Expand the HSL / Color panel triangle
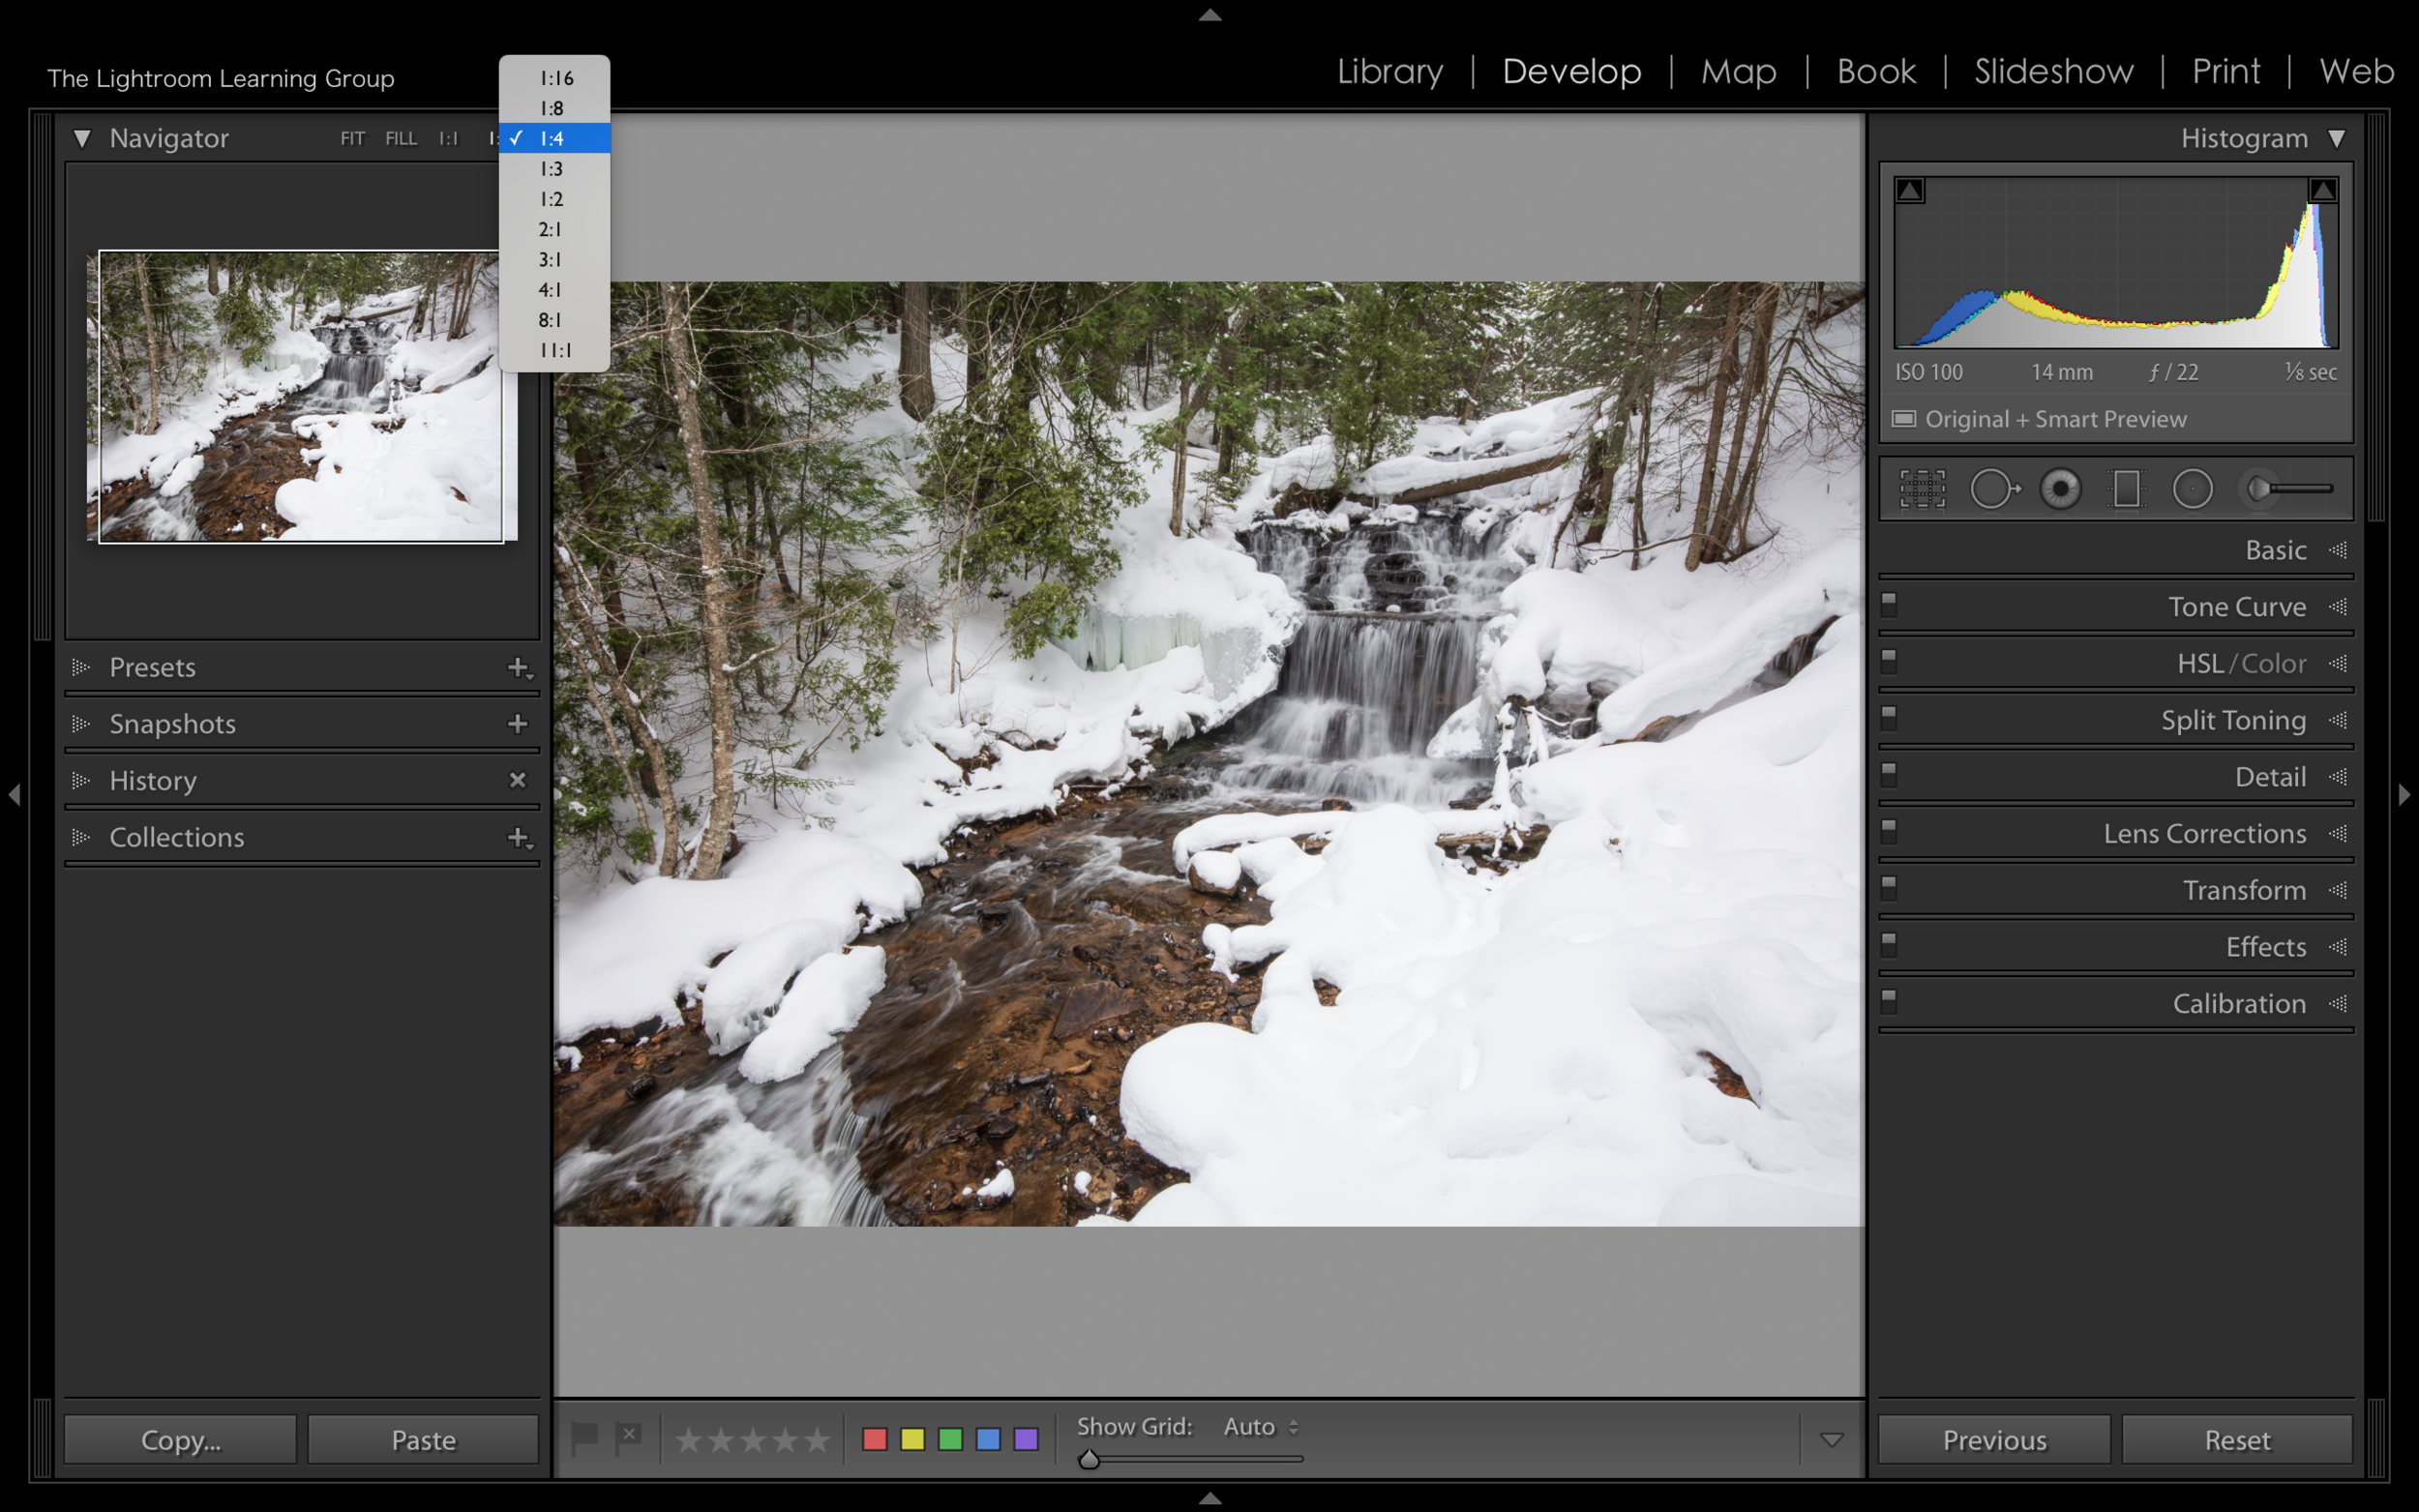This screenshot has width=2419, height=1512. coord(2338,664)
